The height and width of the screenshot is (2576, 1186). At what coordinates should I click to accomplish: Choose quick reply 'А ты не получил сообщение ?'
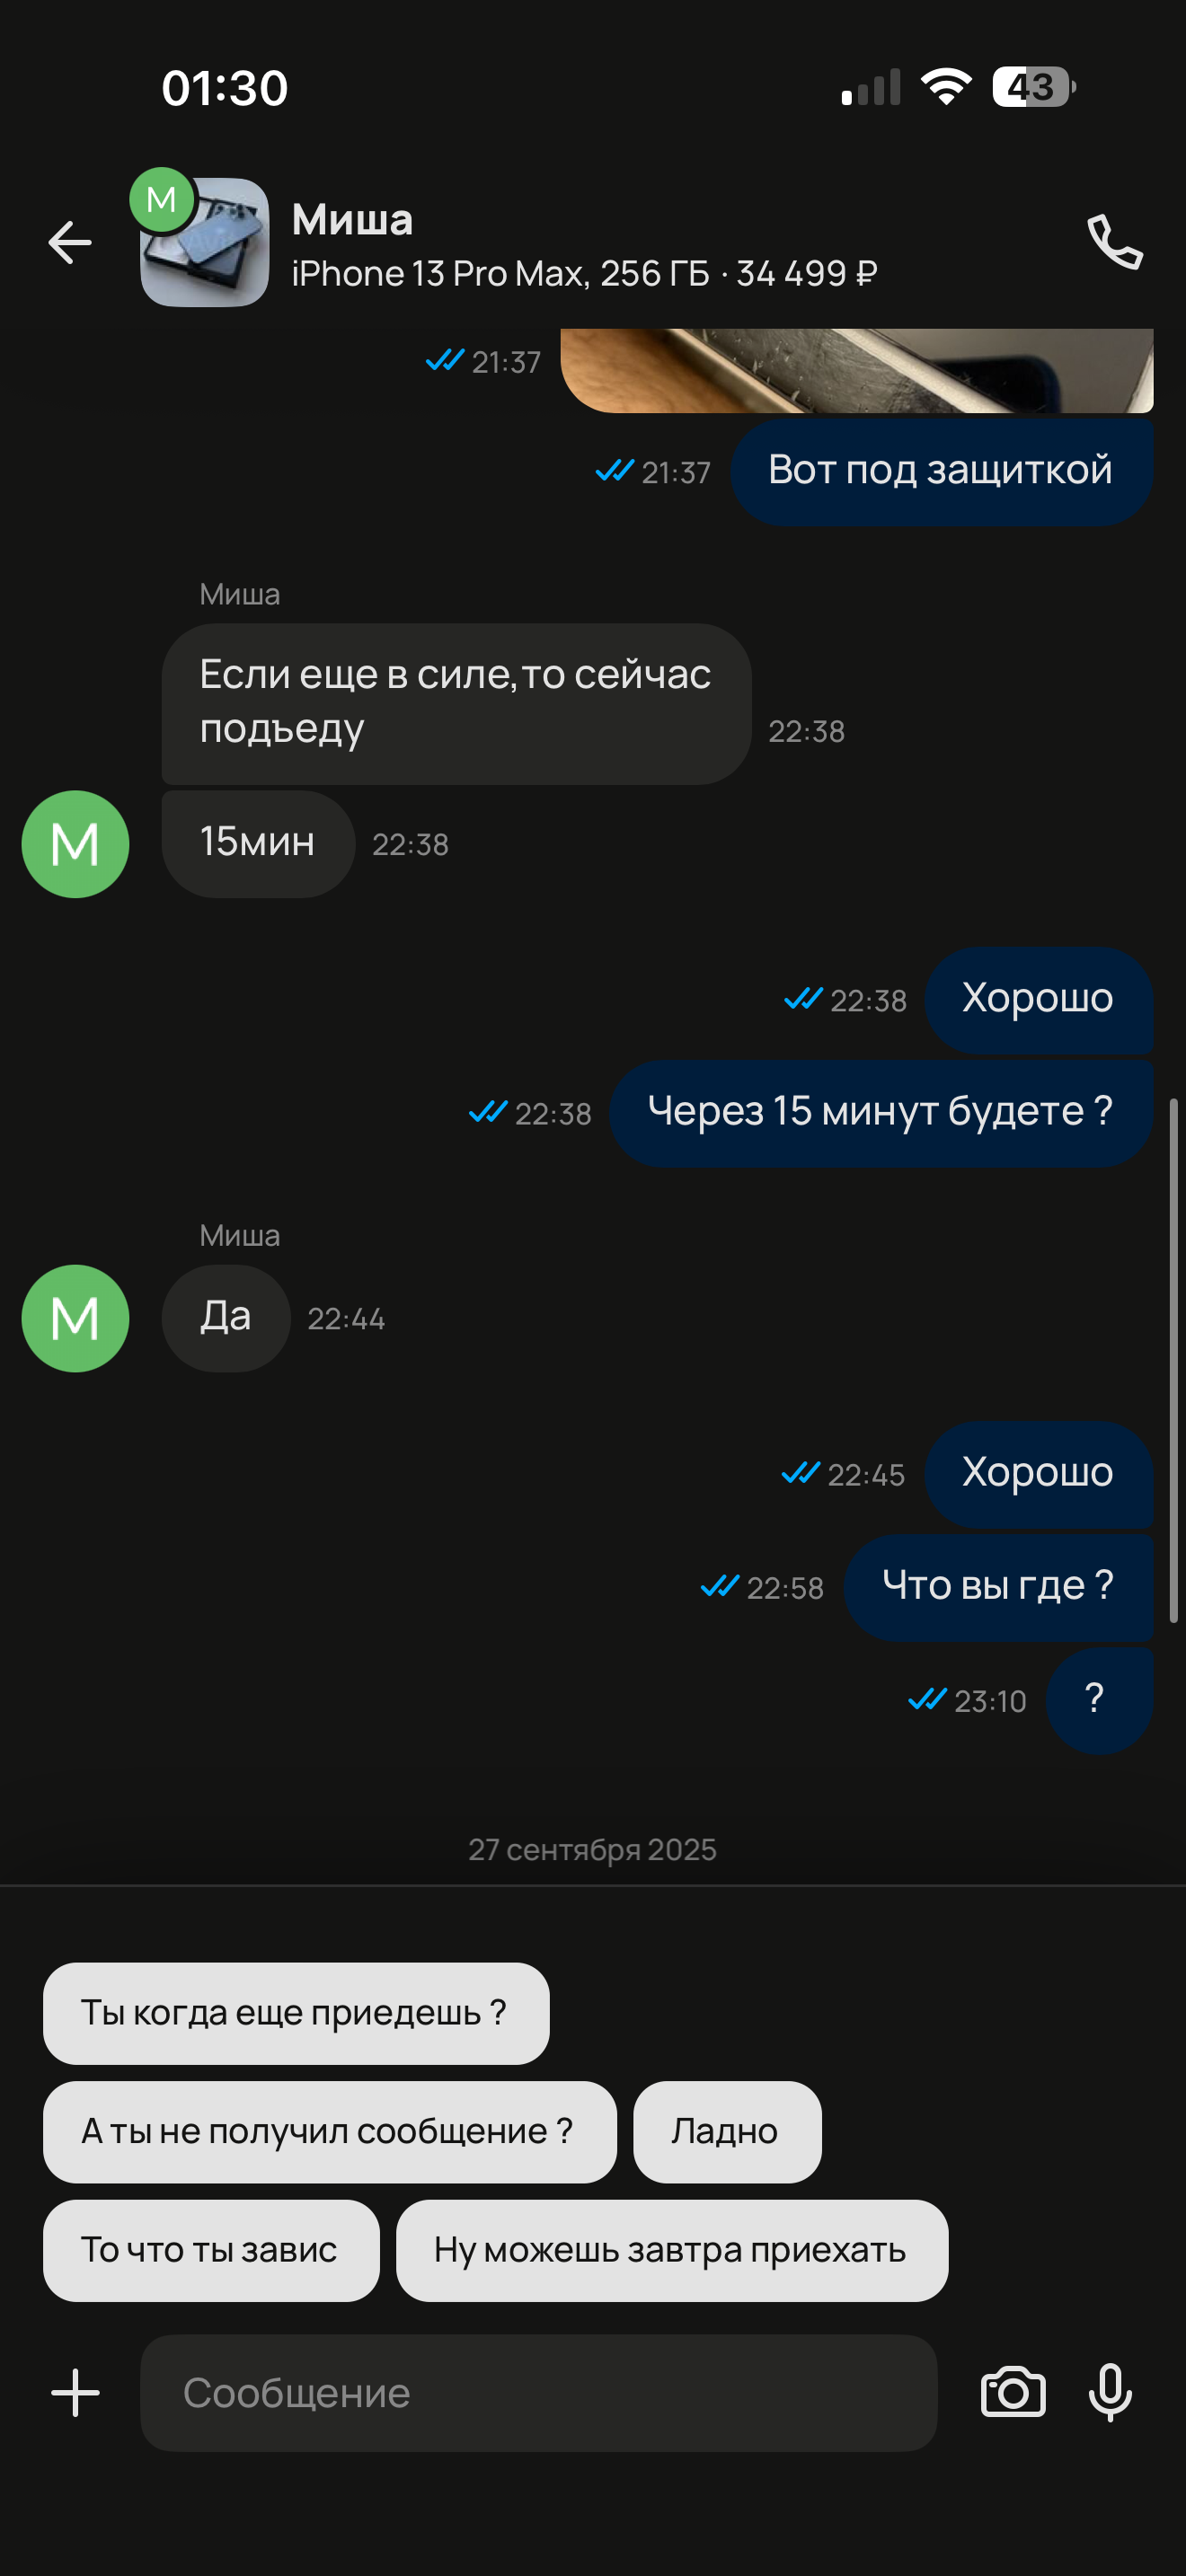click(329, 2132)
